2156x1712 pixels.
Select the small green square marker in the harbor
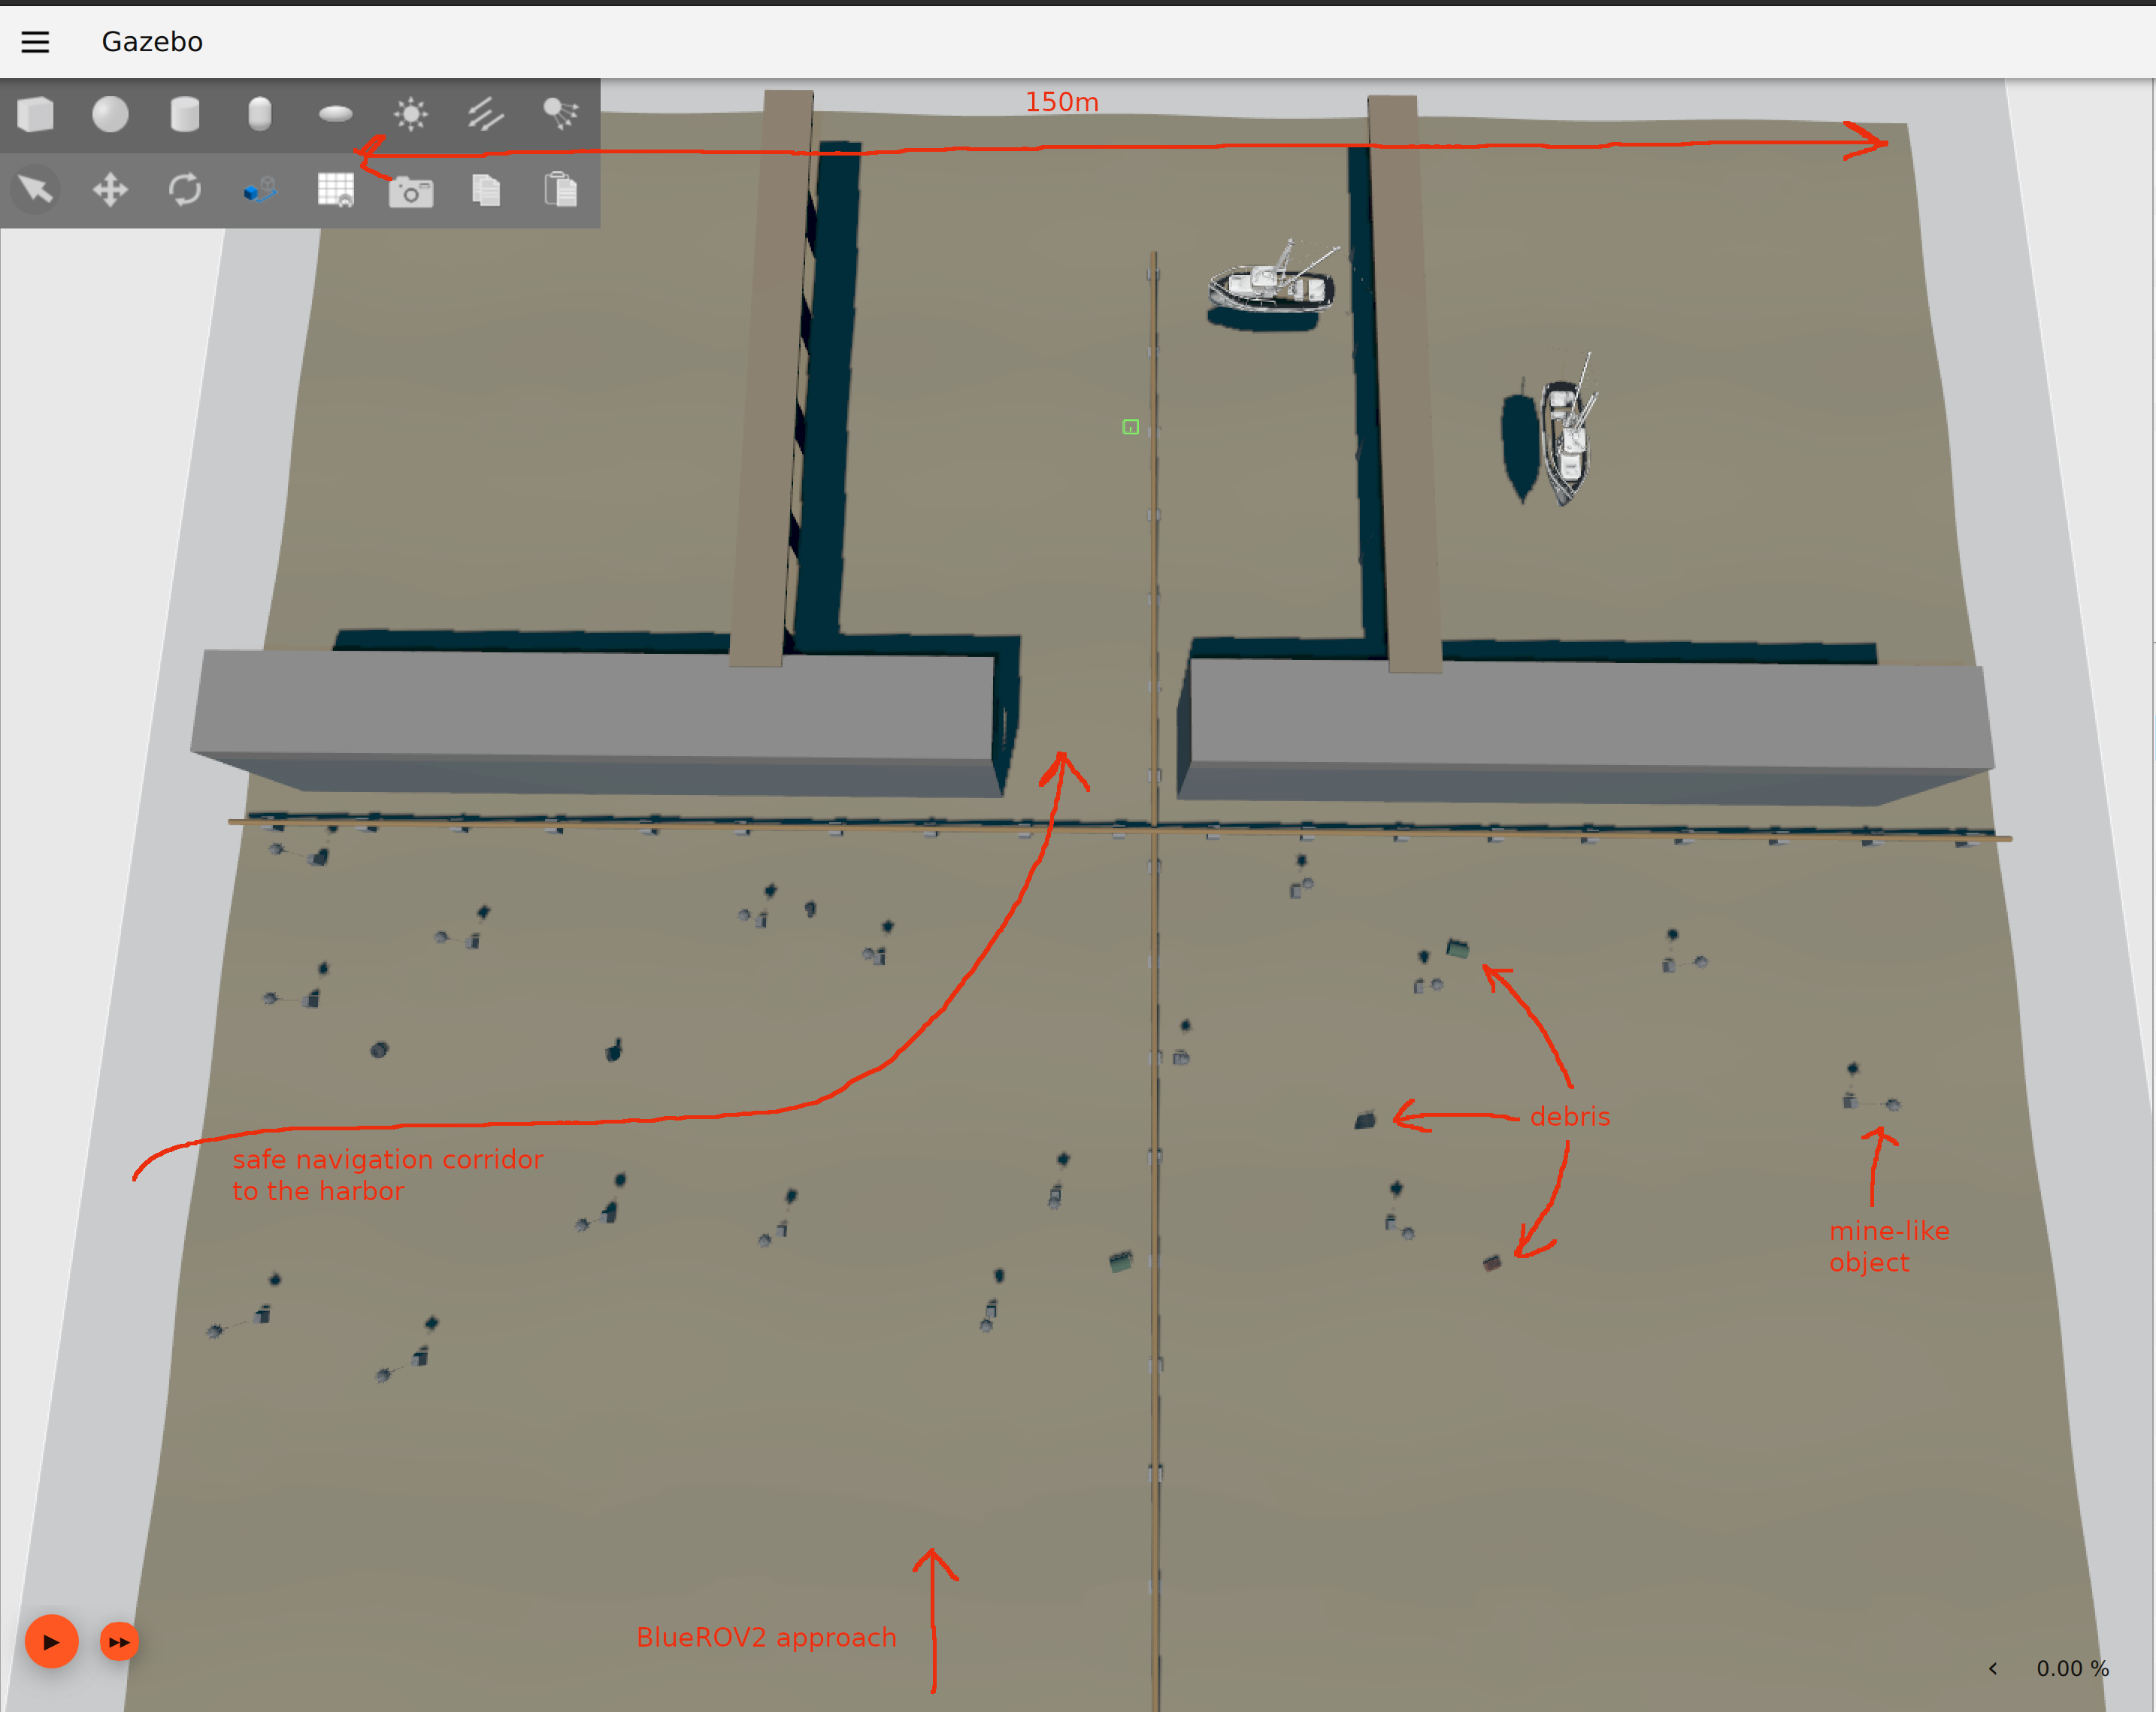tap(1130, 427)
